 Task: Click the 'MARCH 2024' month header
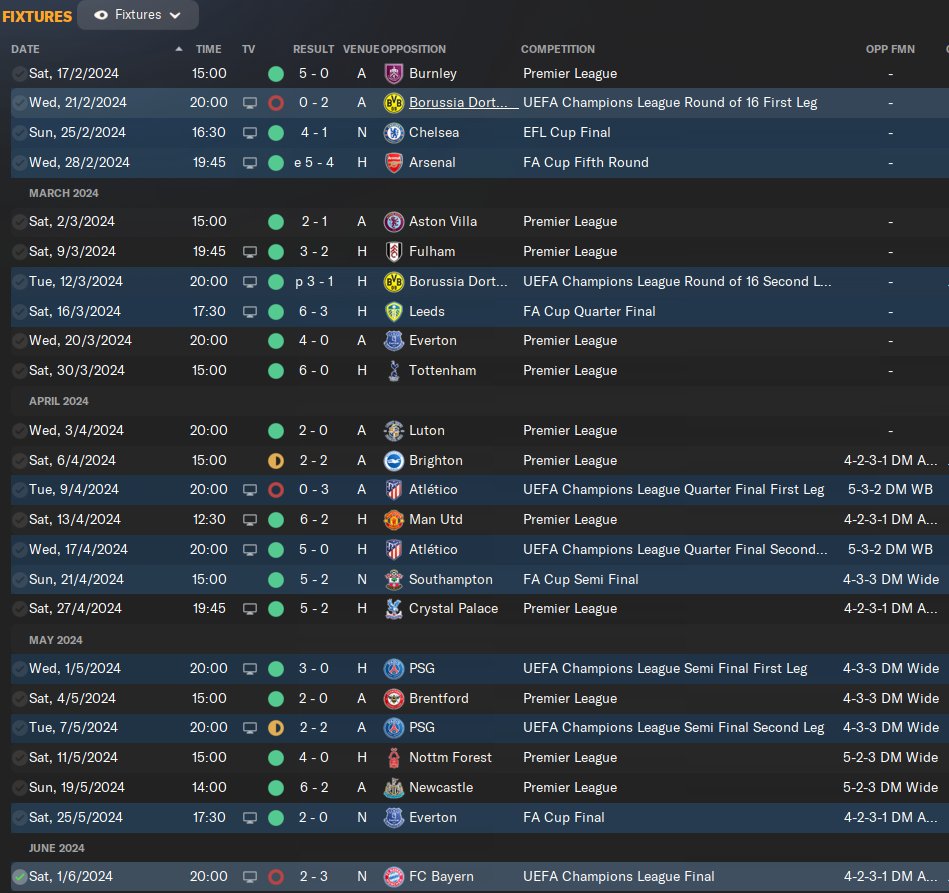click(x=64, y=193)
